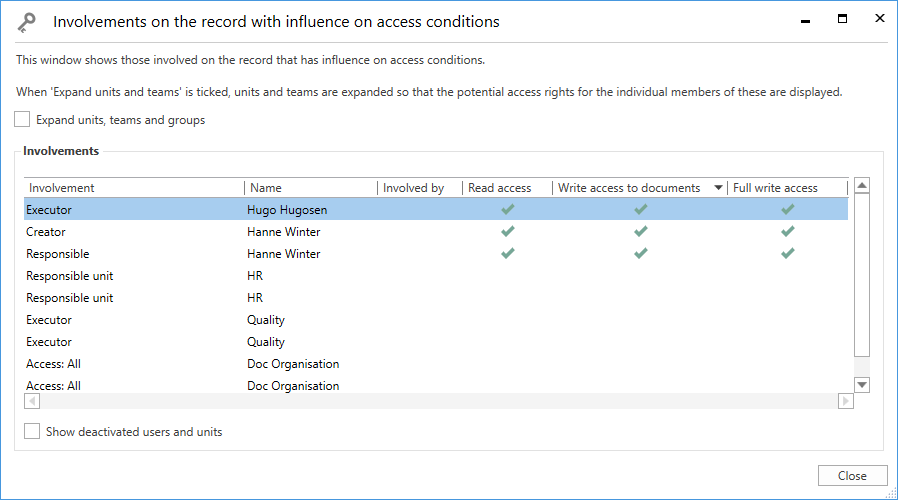This screenshot has height=500, width=898.
Task: Click the key icon in the title bar
Action: [28, 21]
